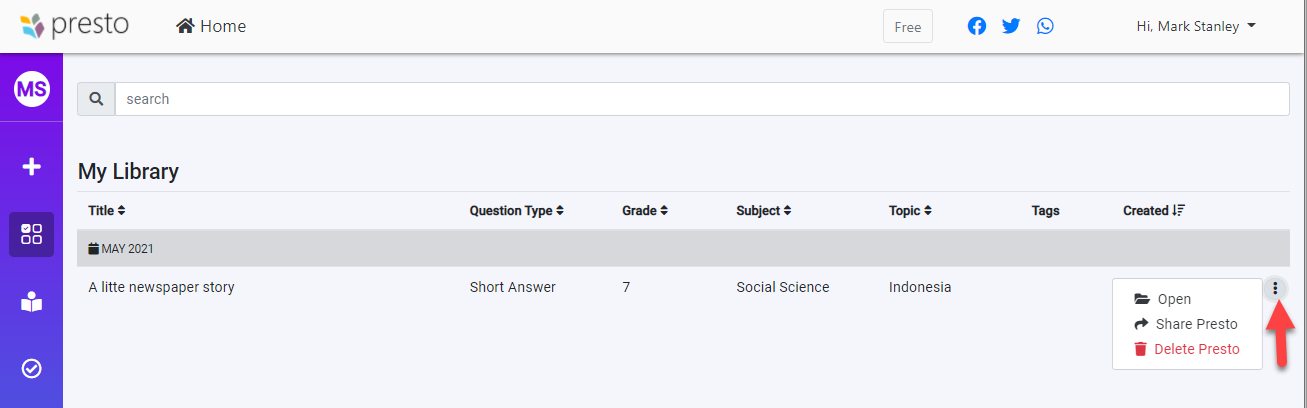The width and height of the screenshot is (1307, 408).
Task: Select Share Presto menu option
Action: pos(1196,324)
